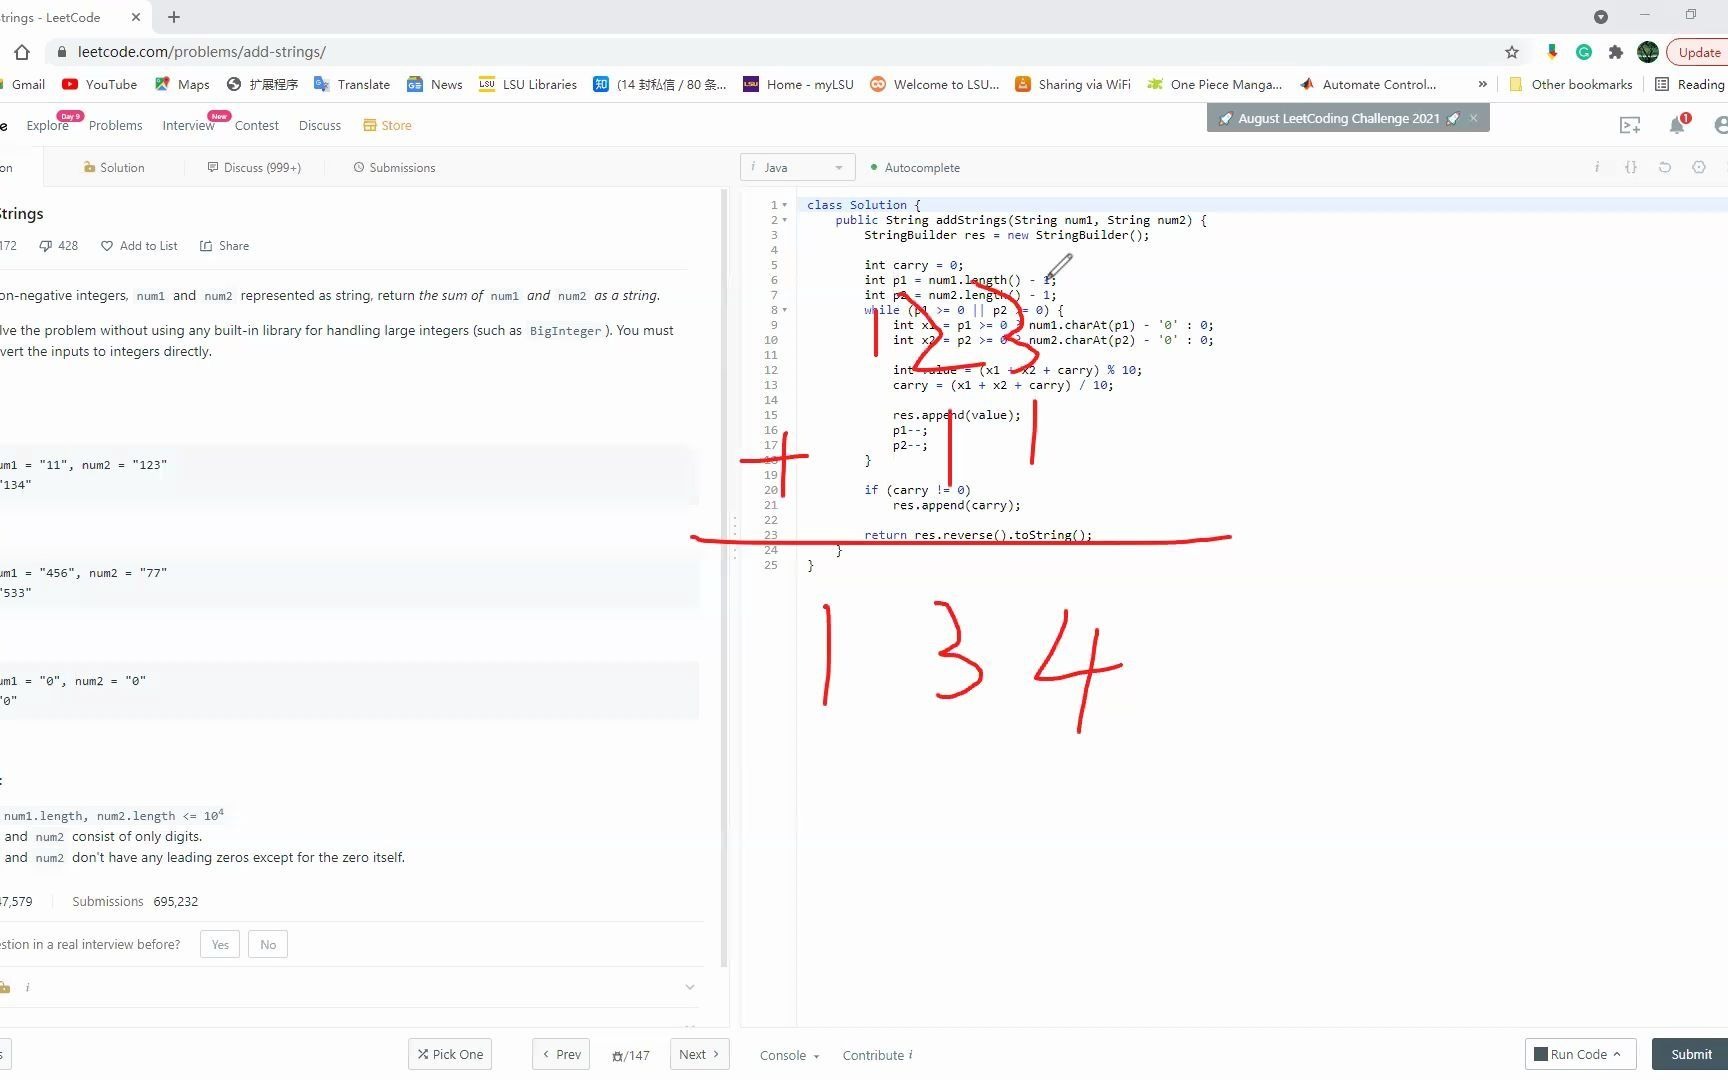
Task: Open the One Piece Manga bookmark
Action: coord(1214,84)
